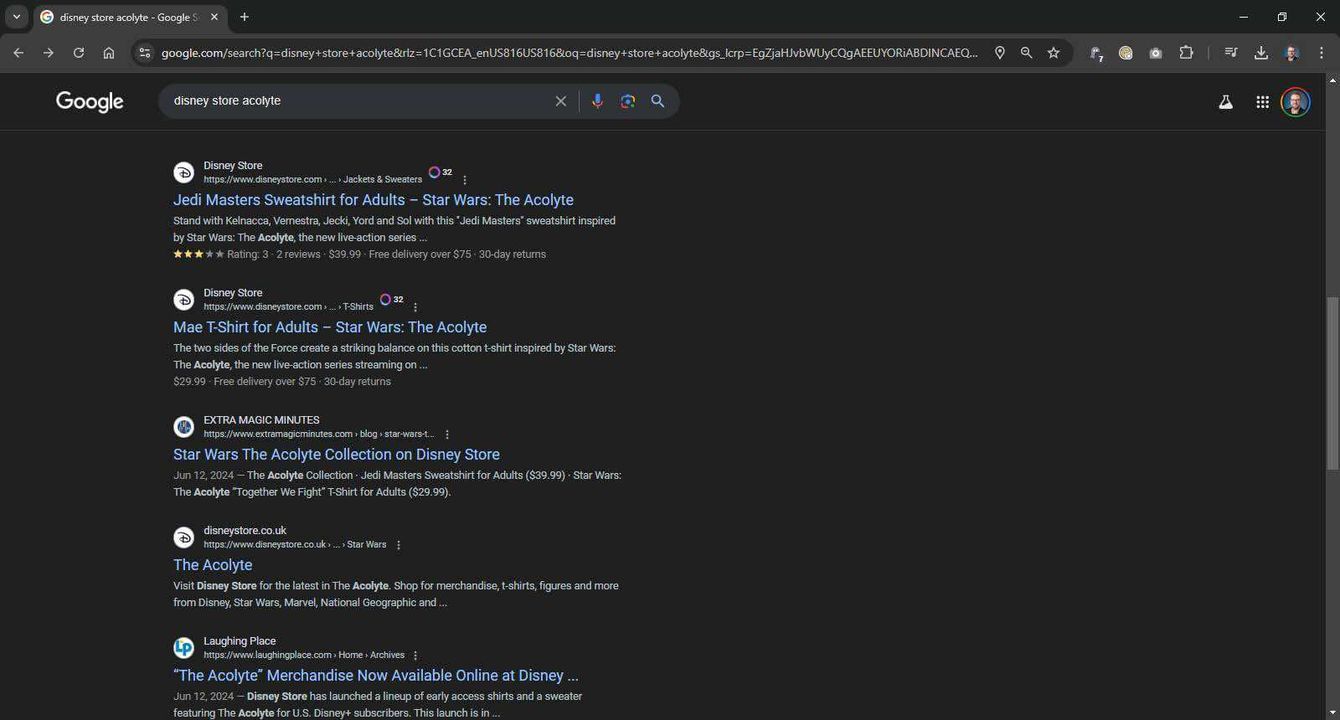Expand options for Laughing Place result
This screenshot has height=720, width=1340.
(x=416, y=656)
